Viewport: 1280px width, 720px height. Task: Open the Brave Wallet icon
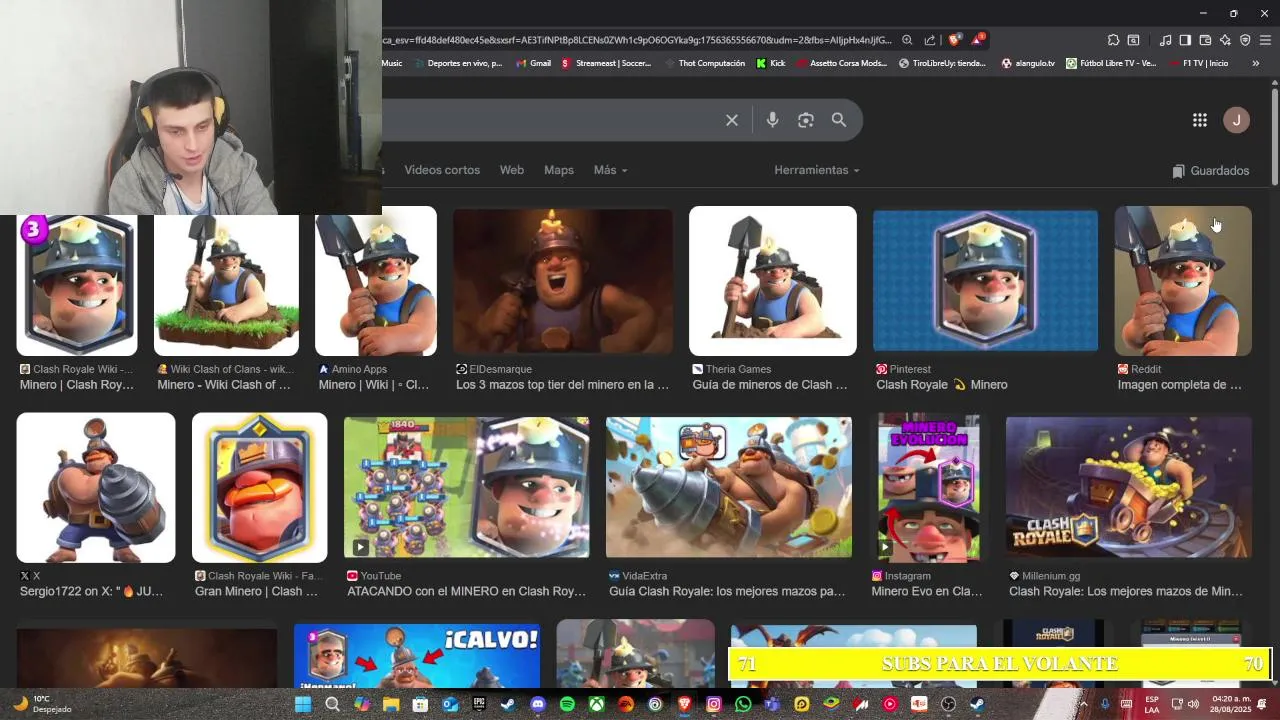click(x=1205, y=40)
